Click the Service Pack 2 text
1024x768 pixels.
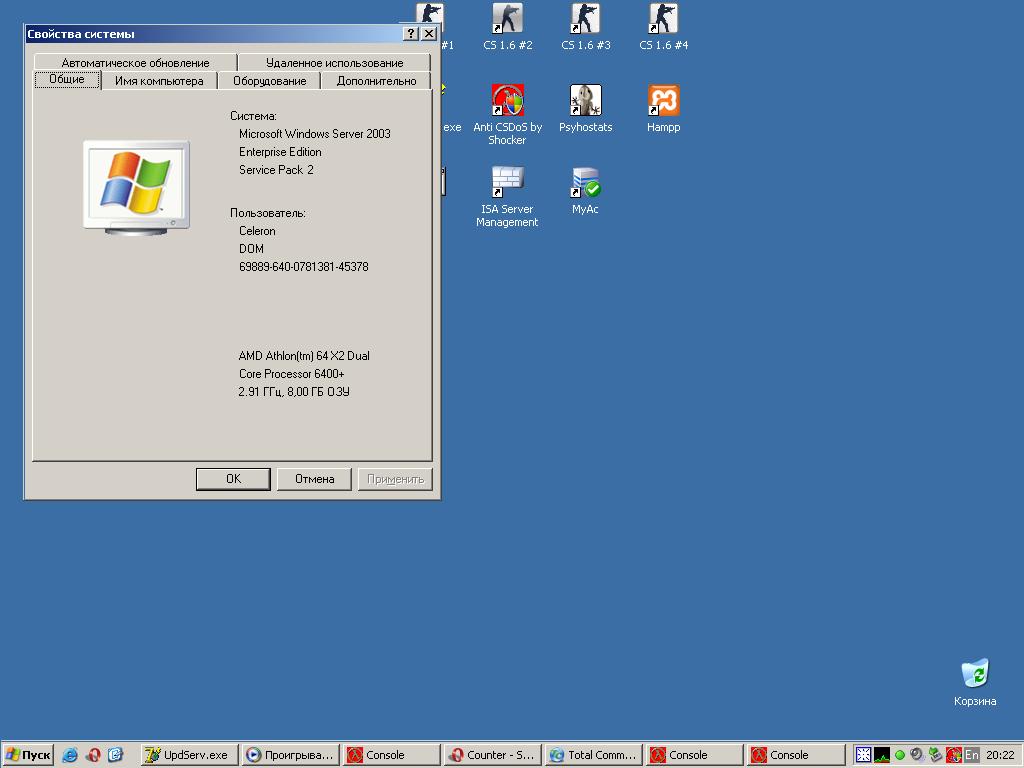pyautogui.click(x=276, y=170)
